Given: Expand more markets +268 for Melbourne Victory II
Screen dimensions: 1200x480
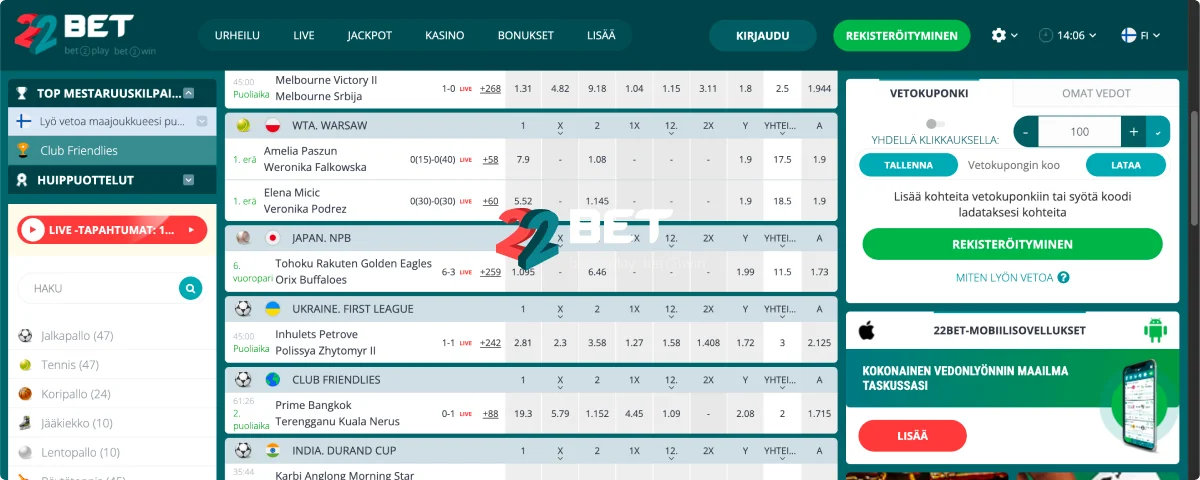Looking at the screenshot, I should point(490,88).
